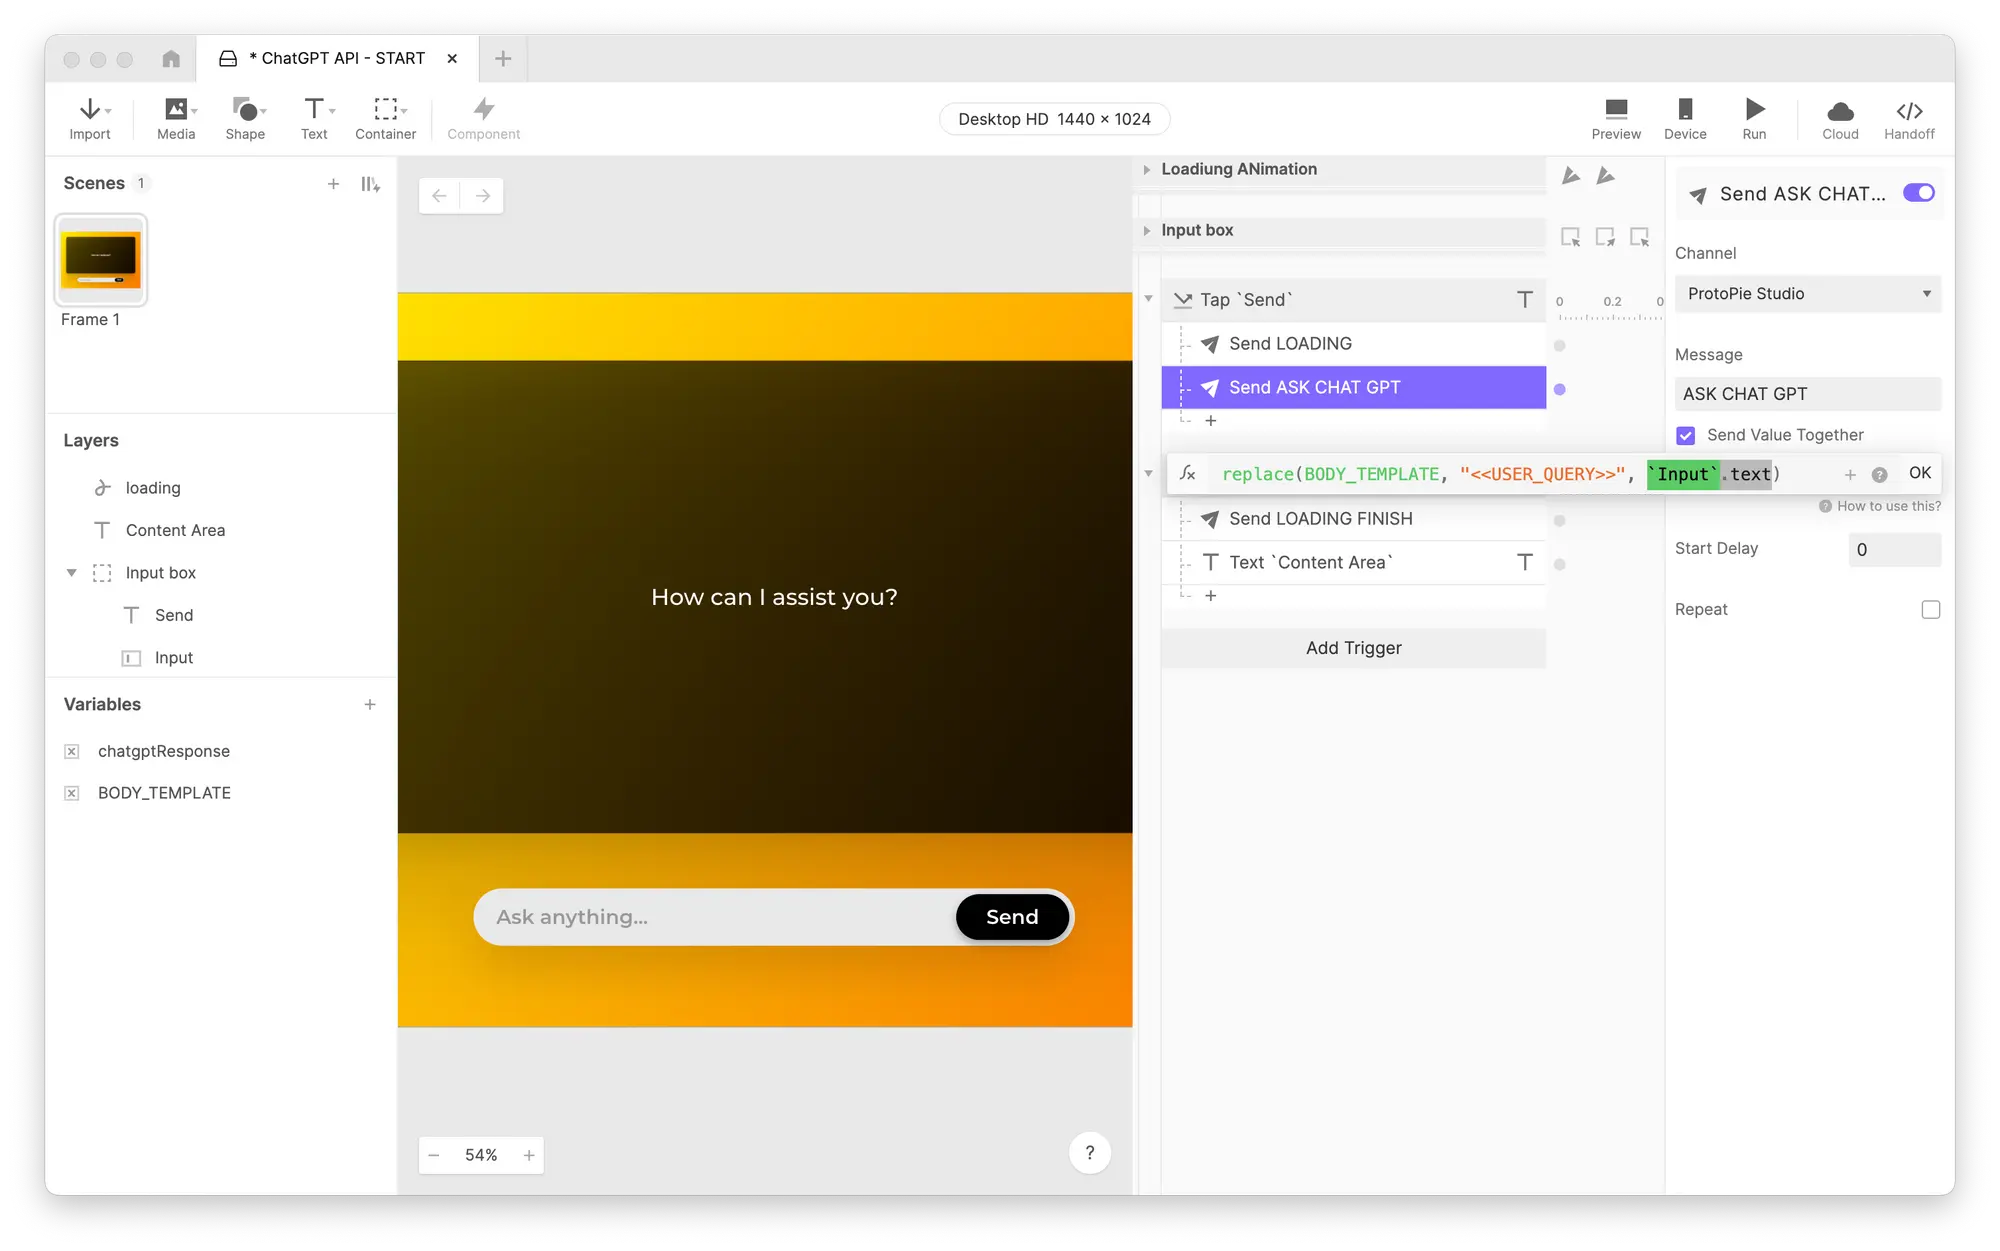2000x1251 pixels.
Task: Click Add Trigger button
Action: click(1353, 647)
